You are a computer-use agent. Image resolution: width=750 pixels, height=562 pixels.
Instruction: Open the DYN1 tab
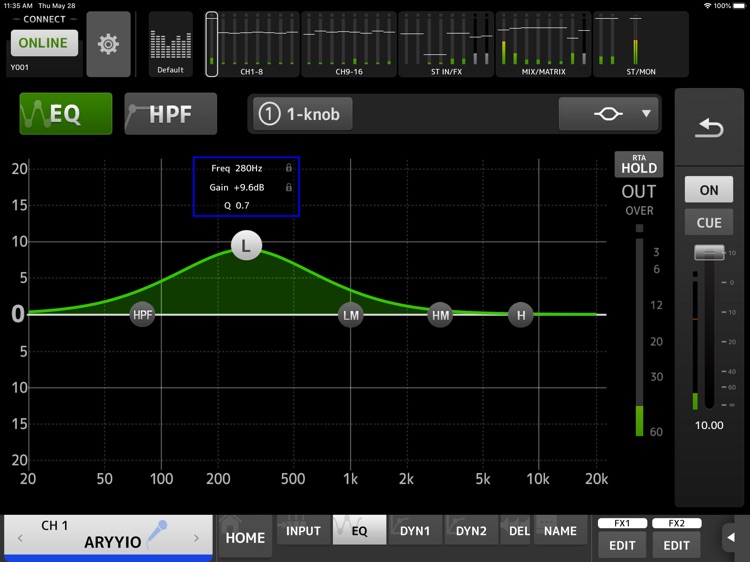415,530
